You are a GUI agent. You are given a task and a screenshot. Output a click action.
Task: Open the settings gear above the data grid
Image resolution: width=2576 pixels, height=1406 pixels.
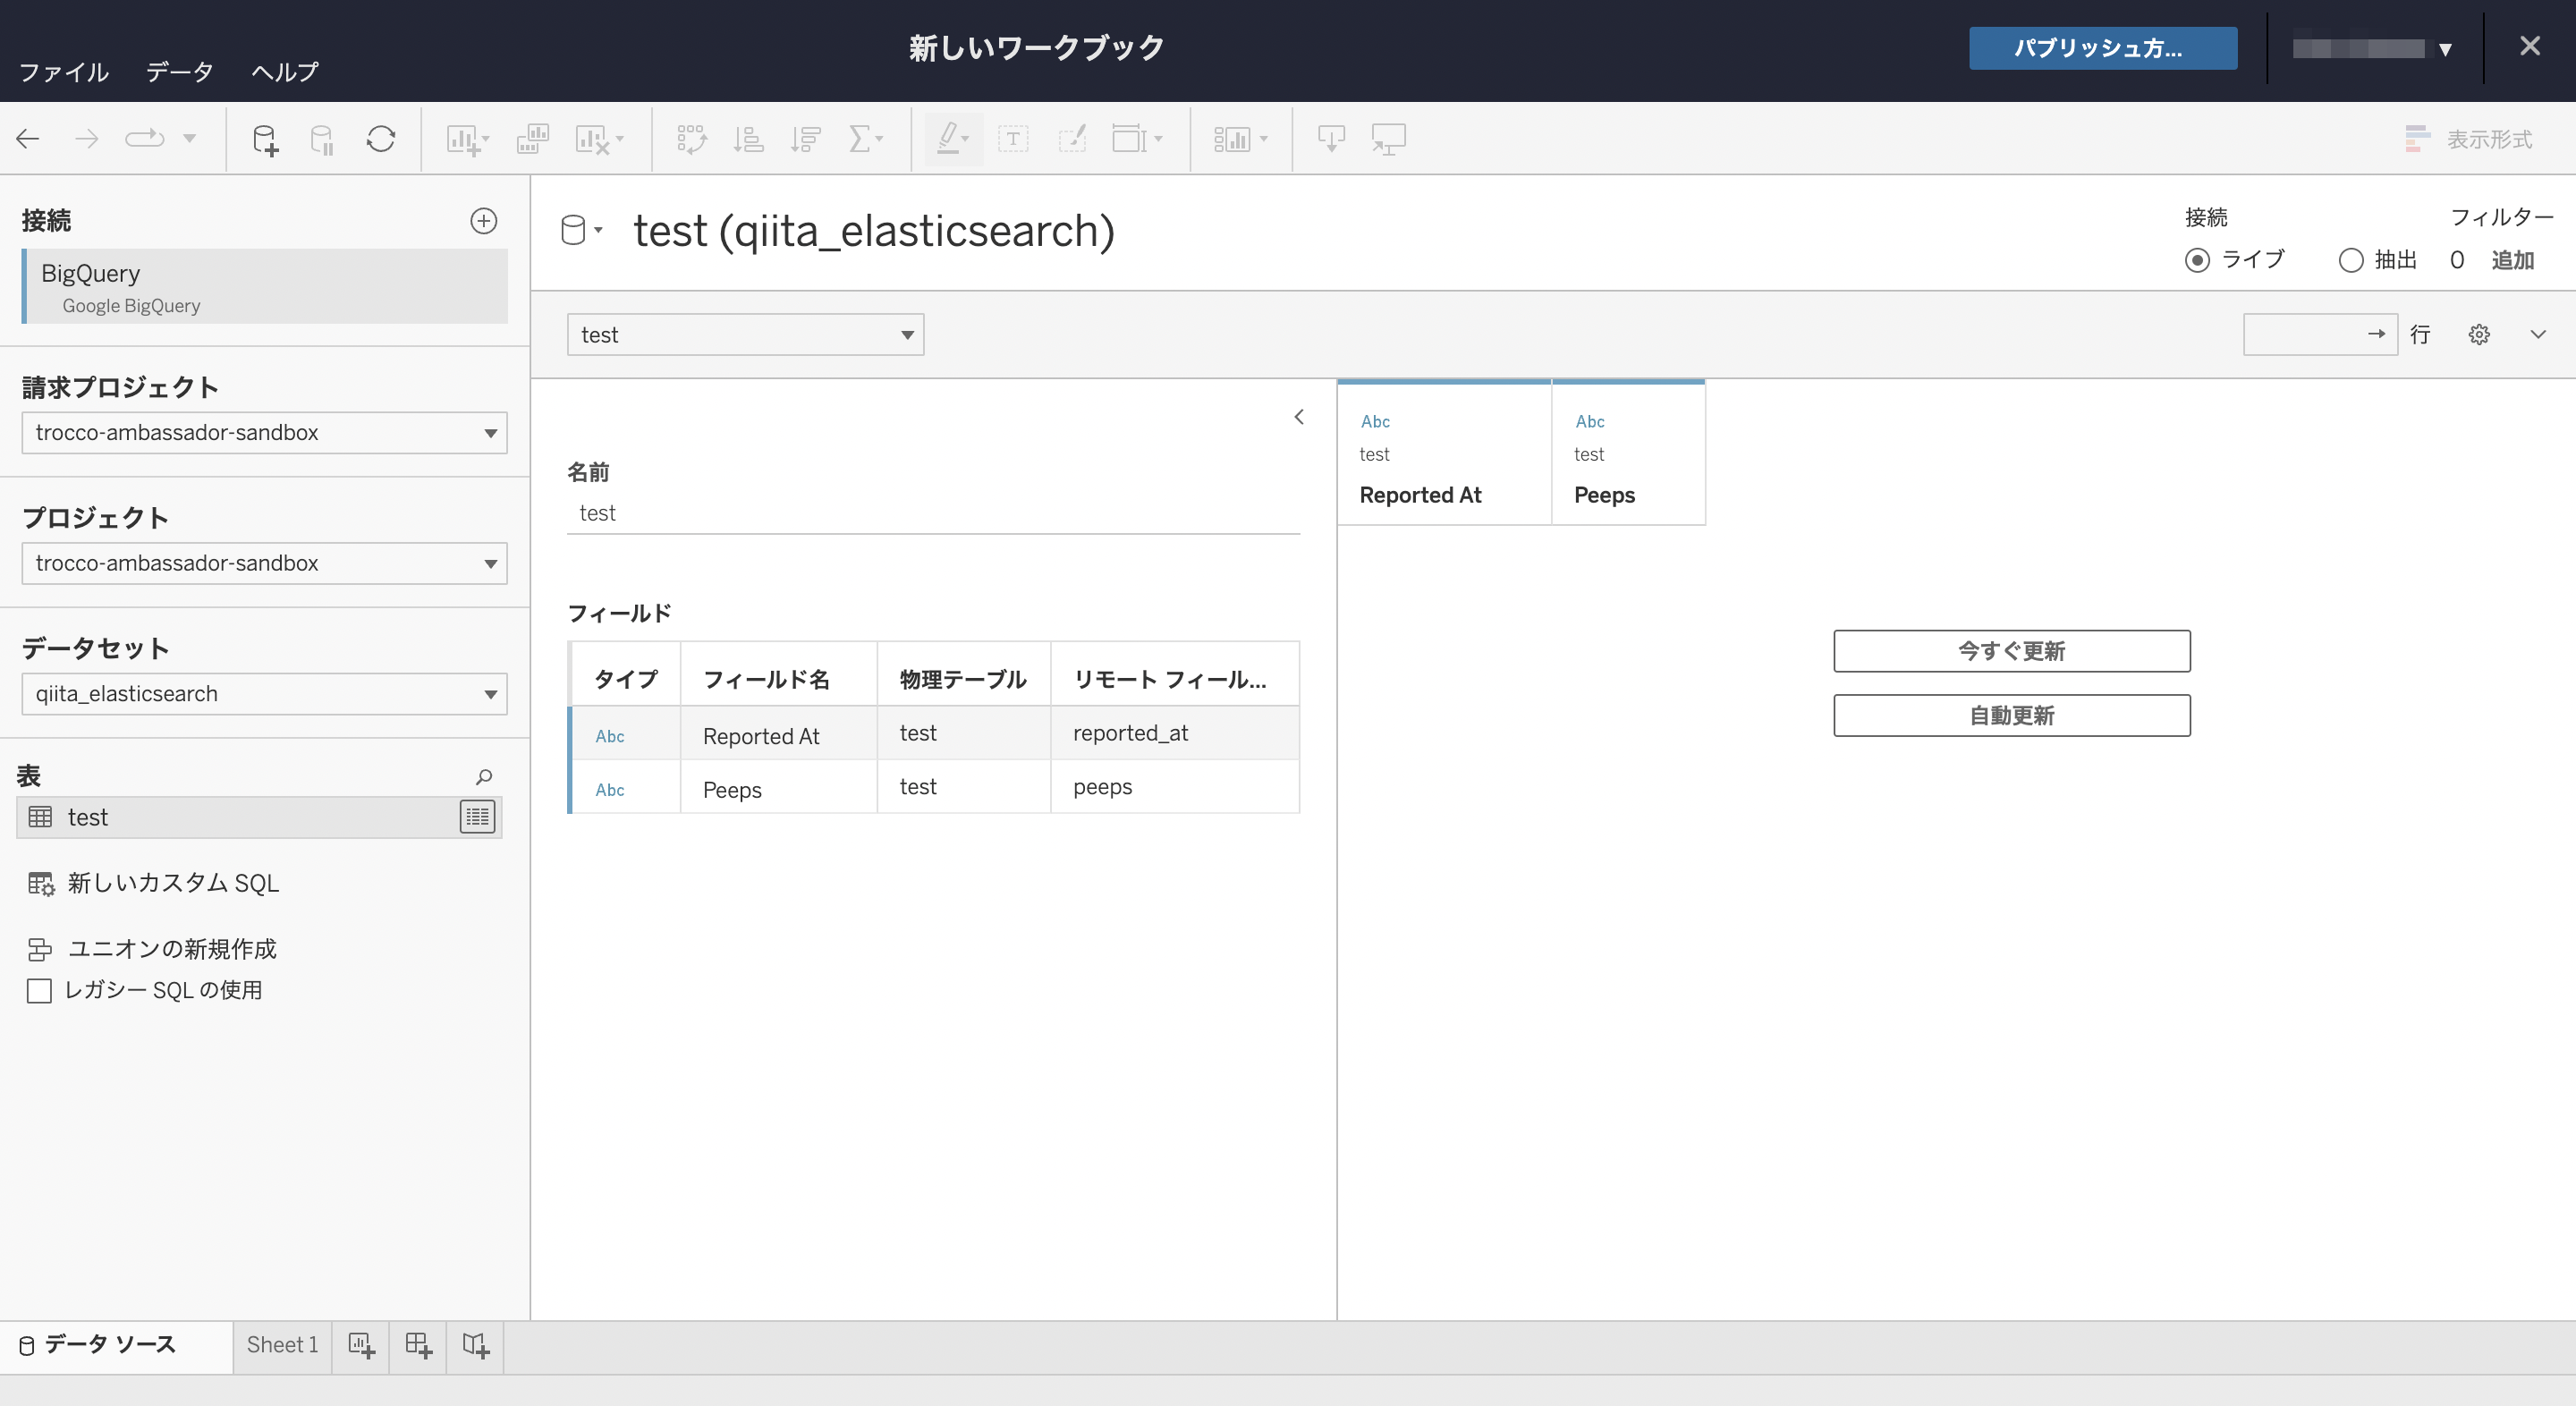coord(2479,334)
